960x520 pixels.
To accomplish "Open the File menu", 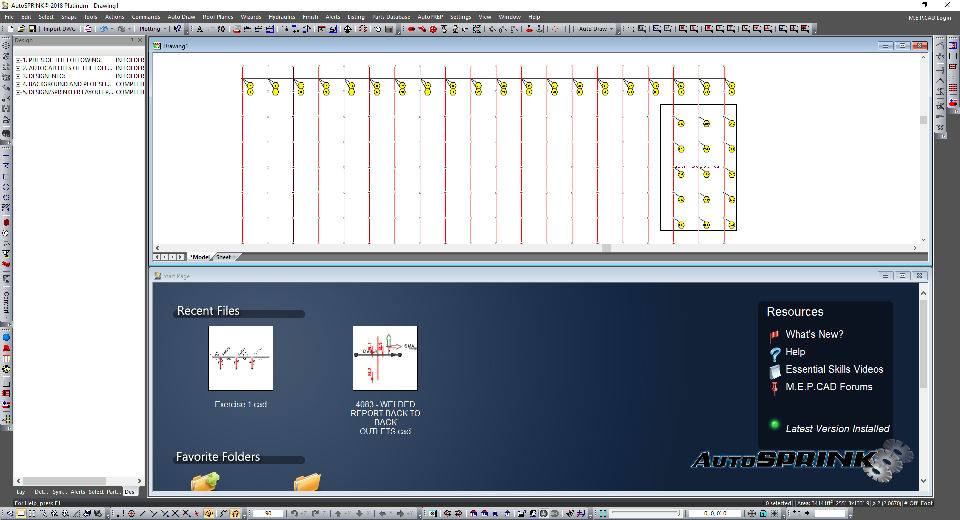I will pyautogui.click(x=9, y=17).
